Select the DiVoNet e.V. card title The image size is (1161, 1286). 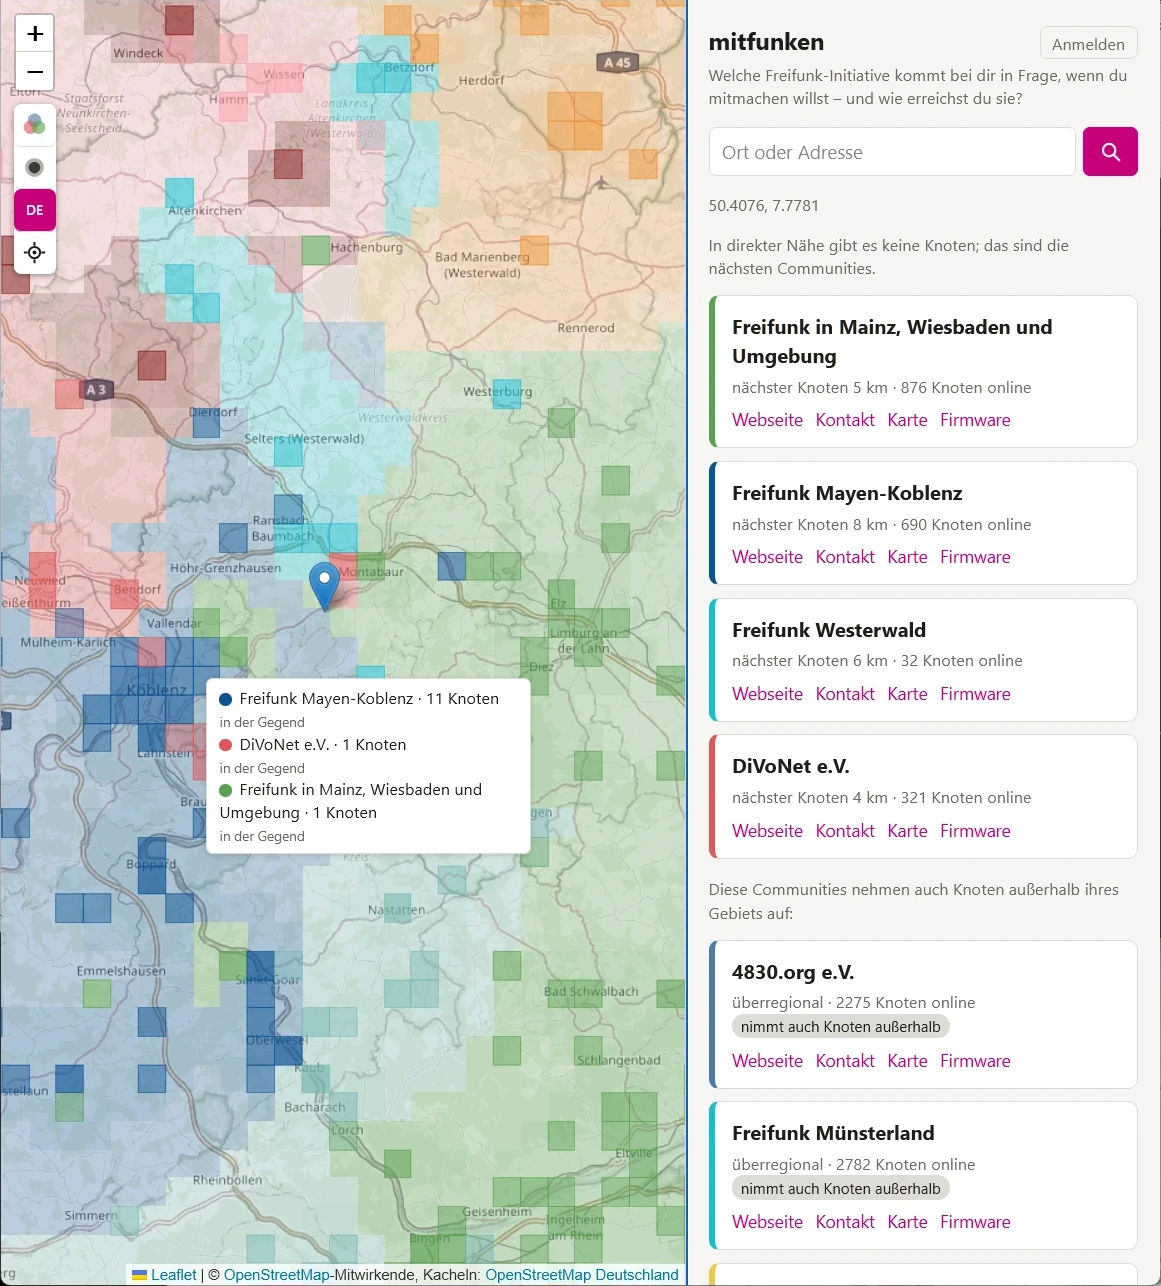[x=791, y=766]
